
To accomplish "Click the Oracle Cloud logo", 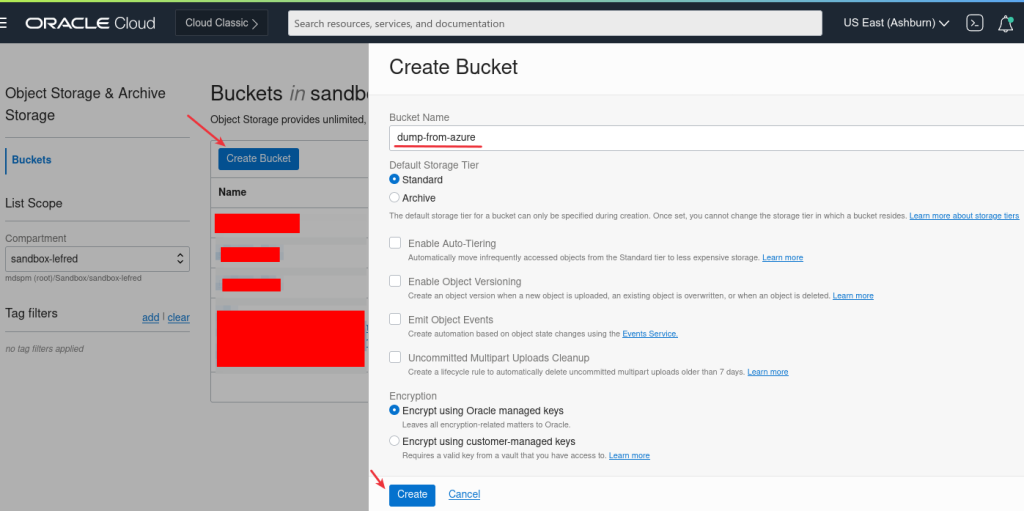I will coord(90,24).
